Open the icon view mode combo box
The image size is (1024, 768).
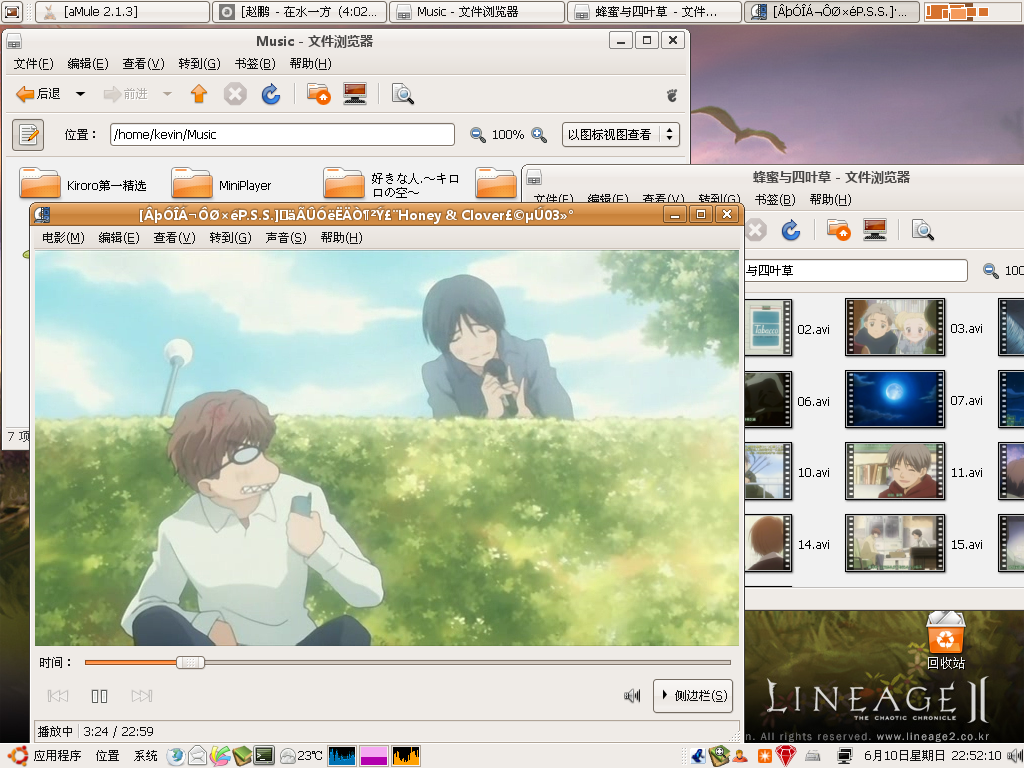click(620, 135)
